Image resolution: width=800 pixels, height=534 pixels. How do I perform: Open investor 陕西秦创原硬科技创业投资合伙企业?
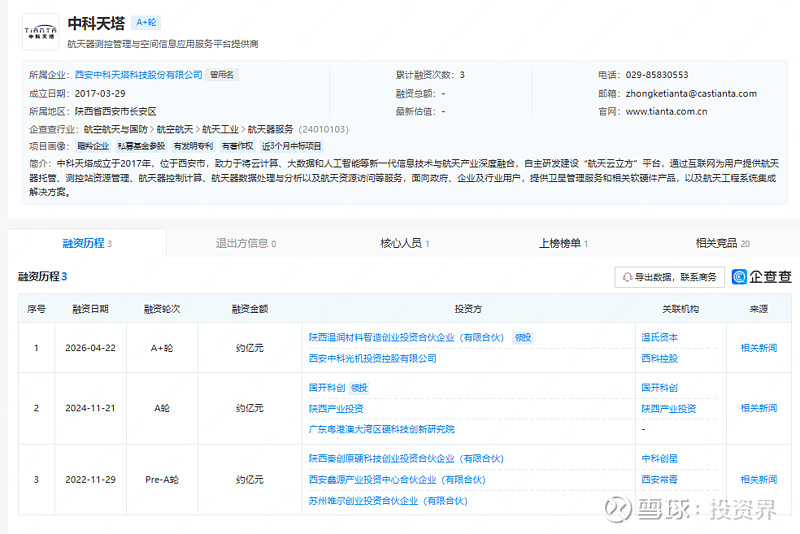click(x=406, y=459)
